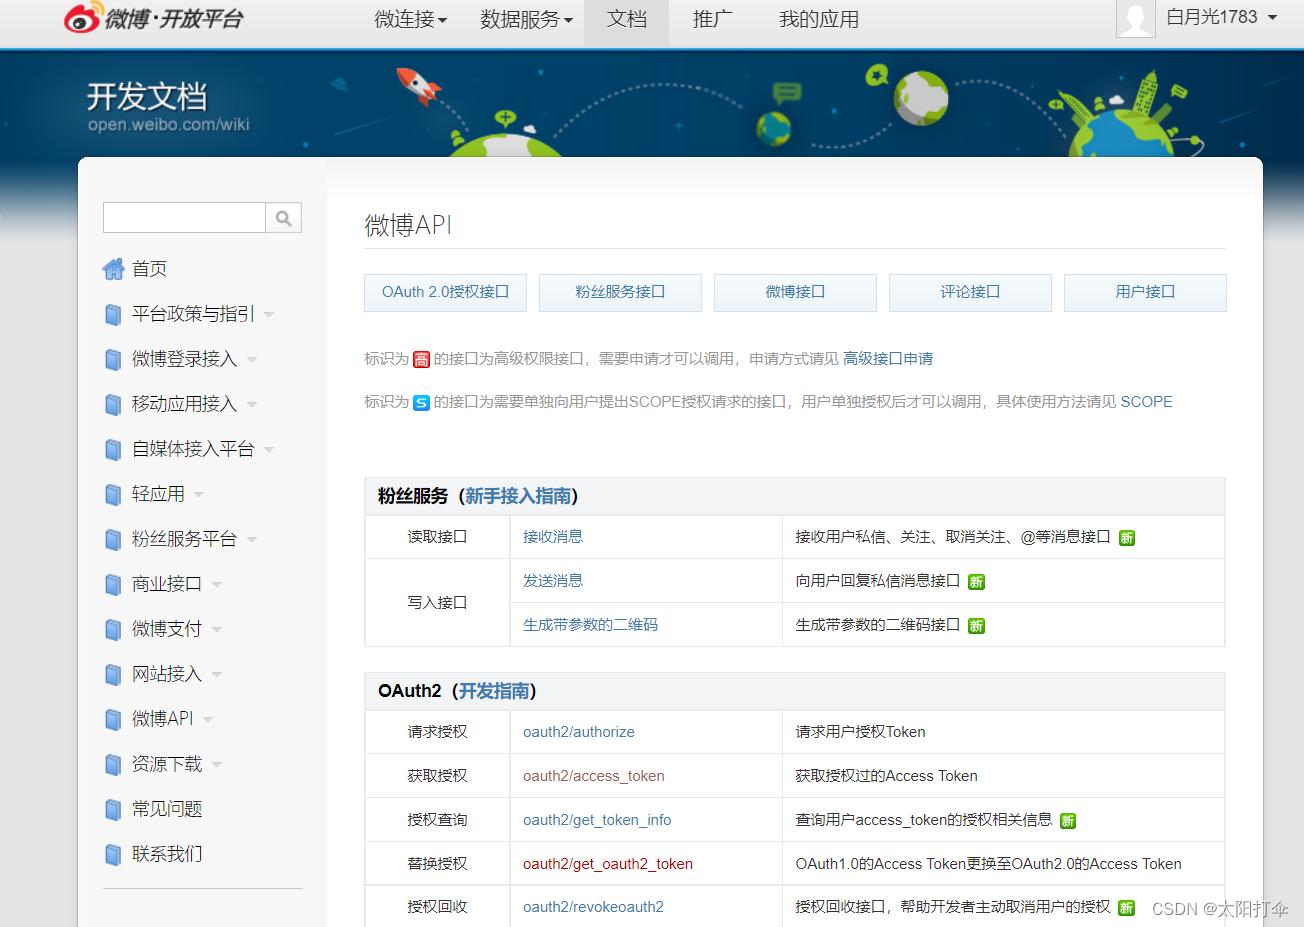Click the sidebar search input field

point(184,217)
